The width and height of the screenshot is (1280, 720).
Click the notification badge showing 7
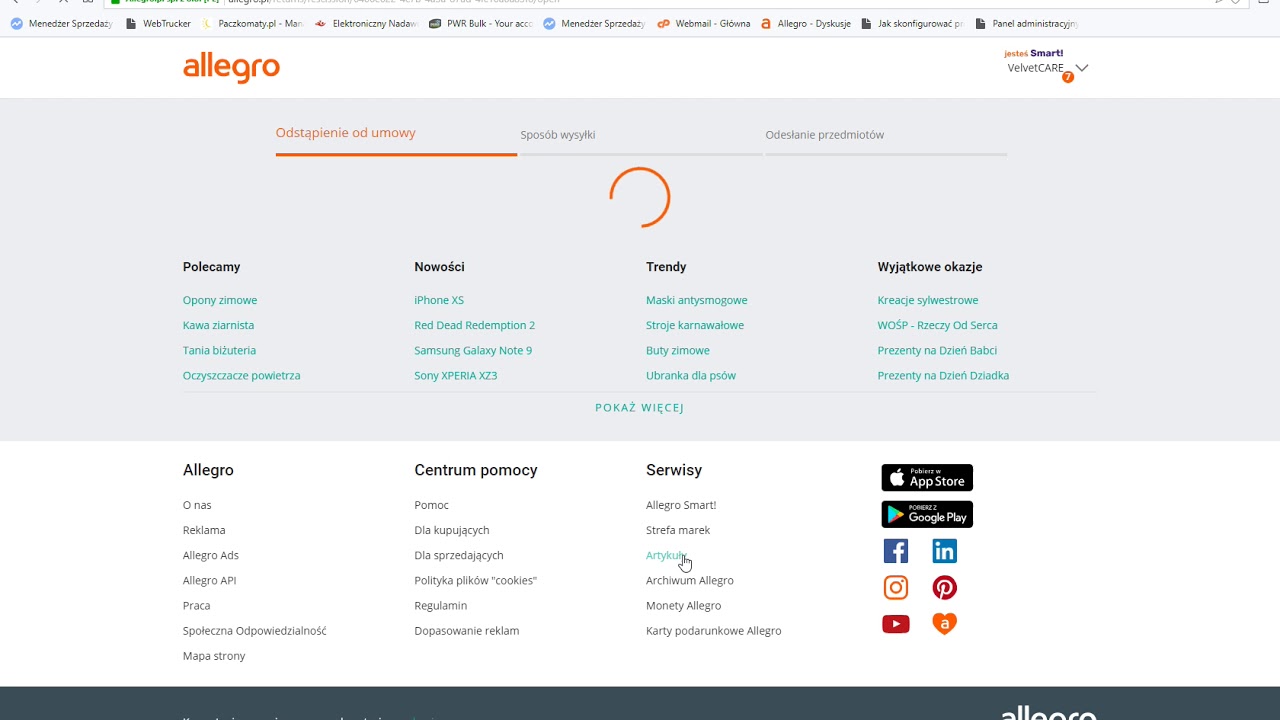(1068, 77)
